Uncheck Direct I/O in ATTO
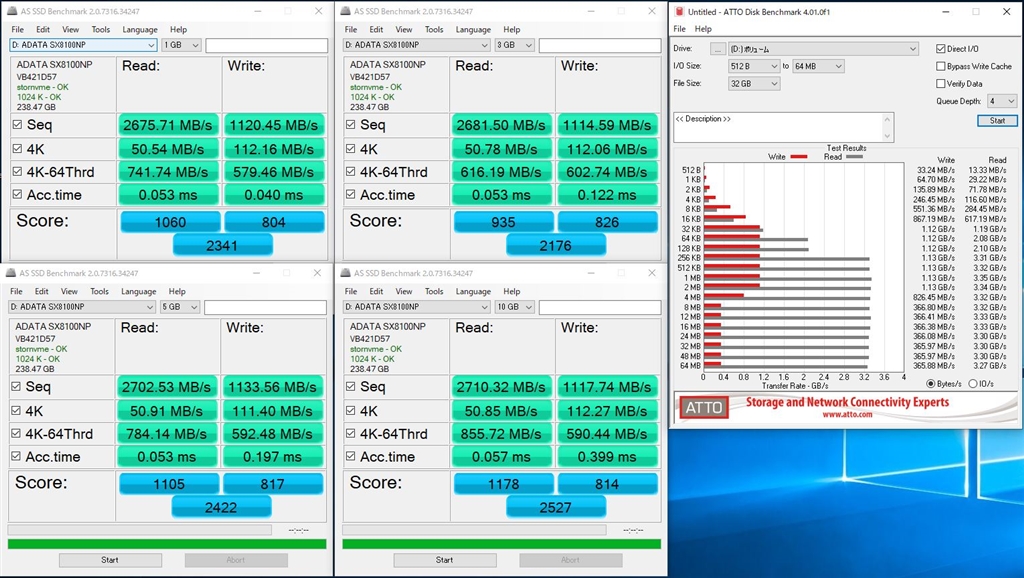 [940, 48]
